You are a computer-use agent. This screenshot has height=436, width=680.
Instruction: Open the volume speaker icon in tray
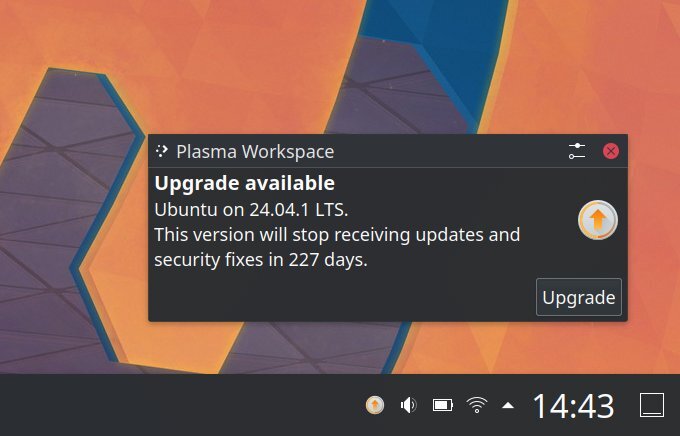tap(408, 405)
